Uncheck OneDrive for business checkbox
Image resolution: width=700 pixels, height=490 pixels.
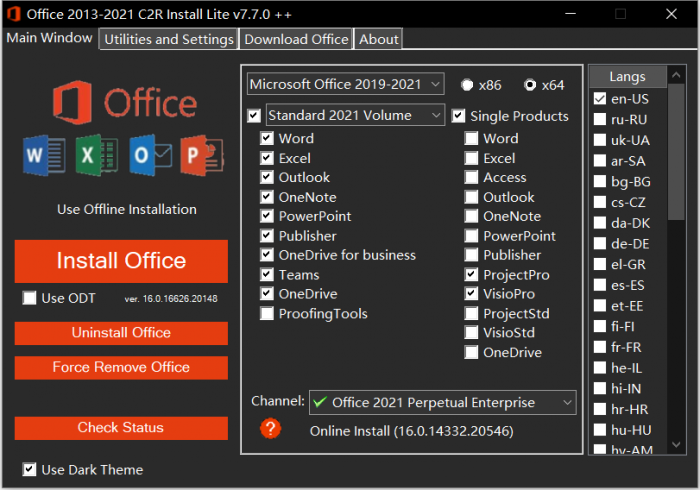[267, 255]
